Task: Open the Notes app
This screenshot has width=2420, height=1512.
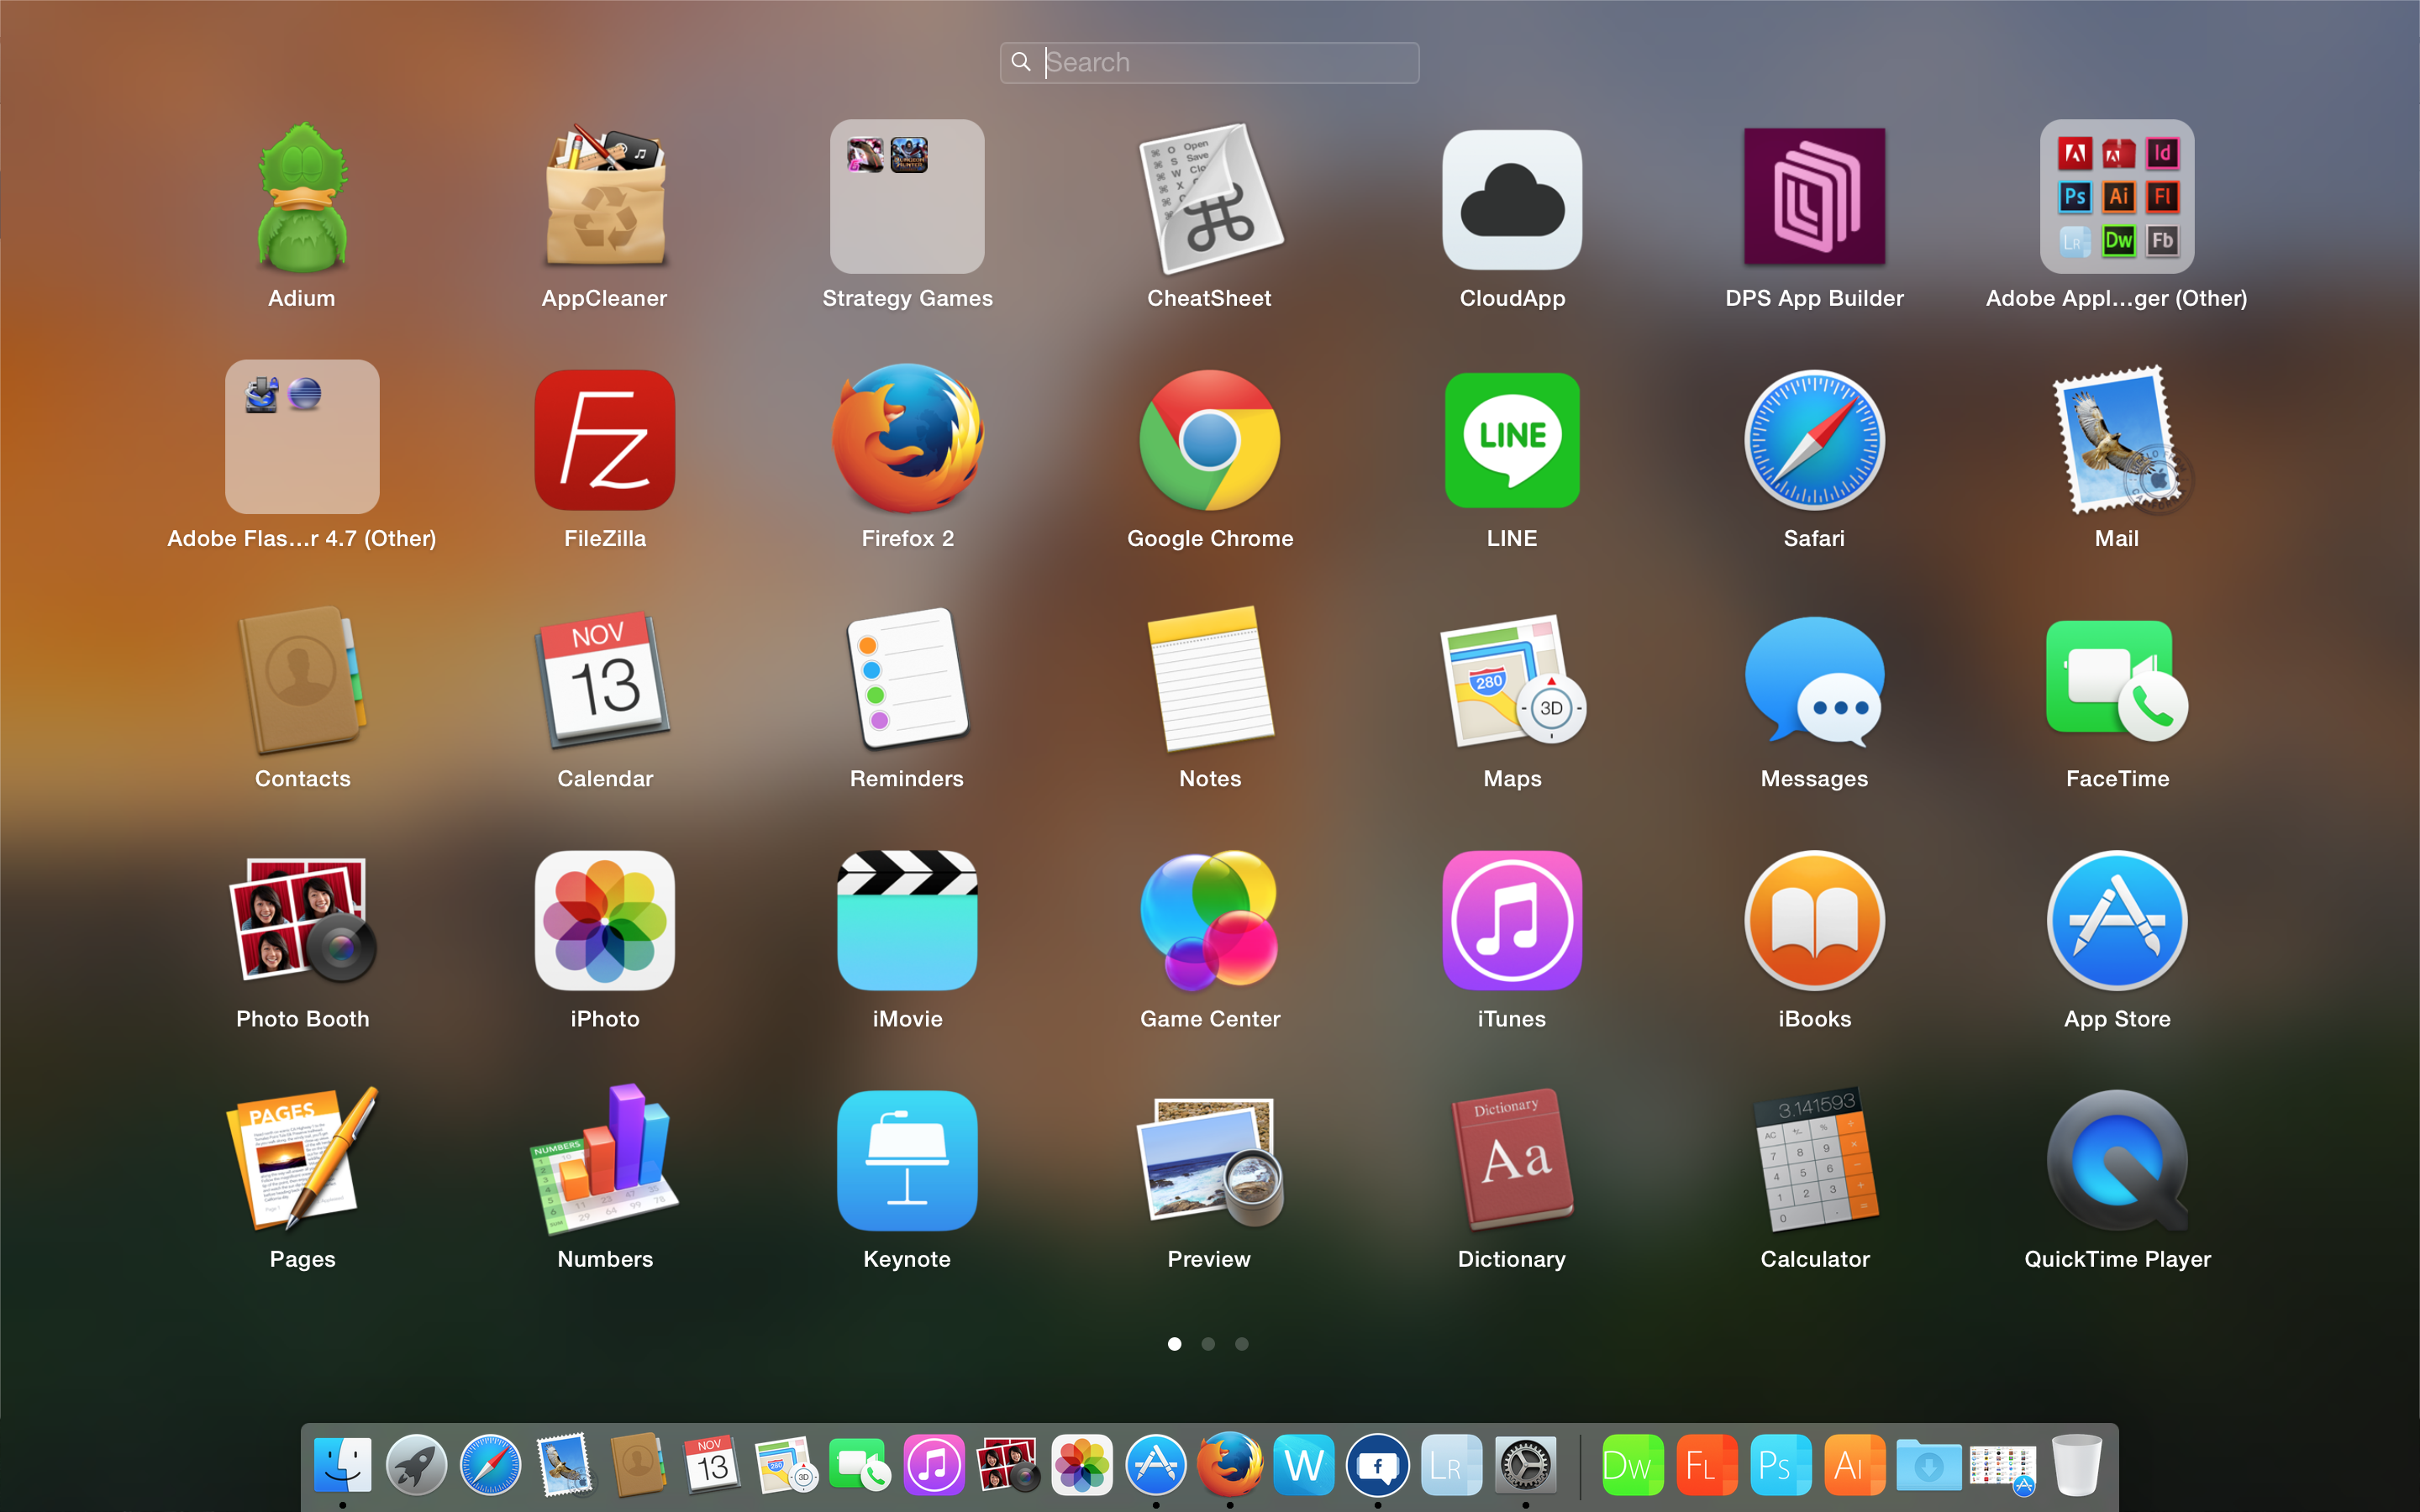Action: pyautogui.click(x=1210, y=678)
